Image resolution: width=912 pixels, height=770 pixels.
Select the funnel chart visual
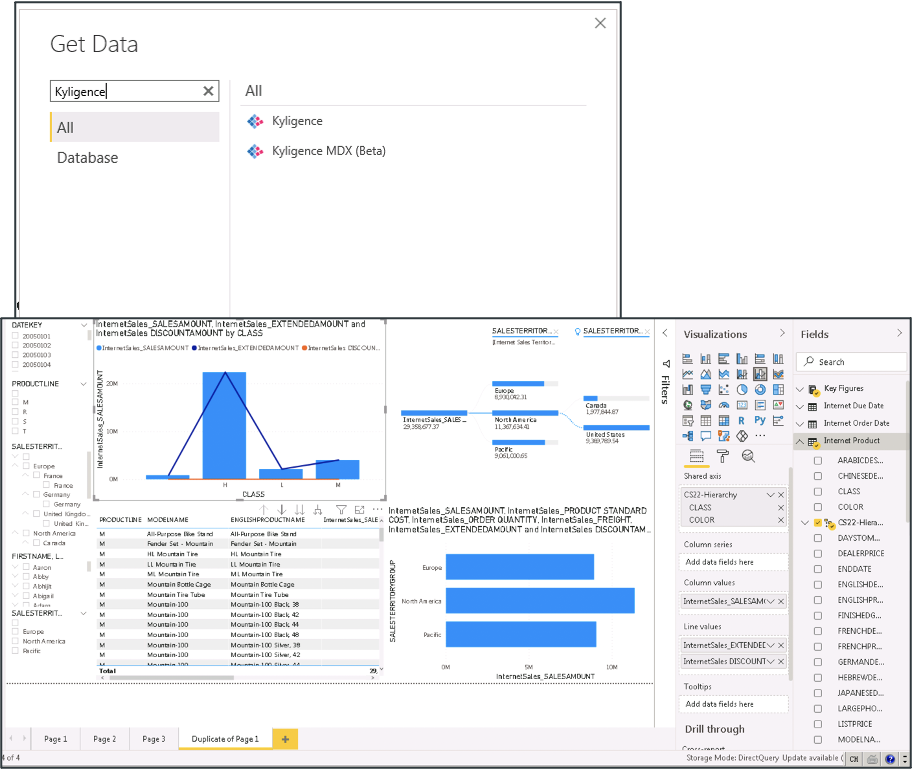point(706,390)
